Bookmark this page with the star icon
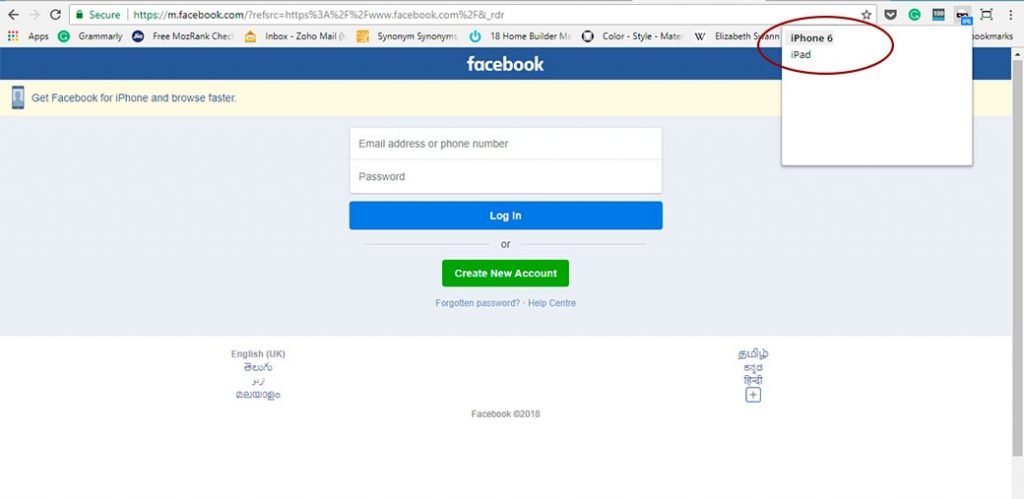The image size is (1024, 499). click(866, 15)
